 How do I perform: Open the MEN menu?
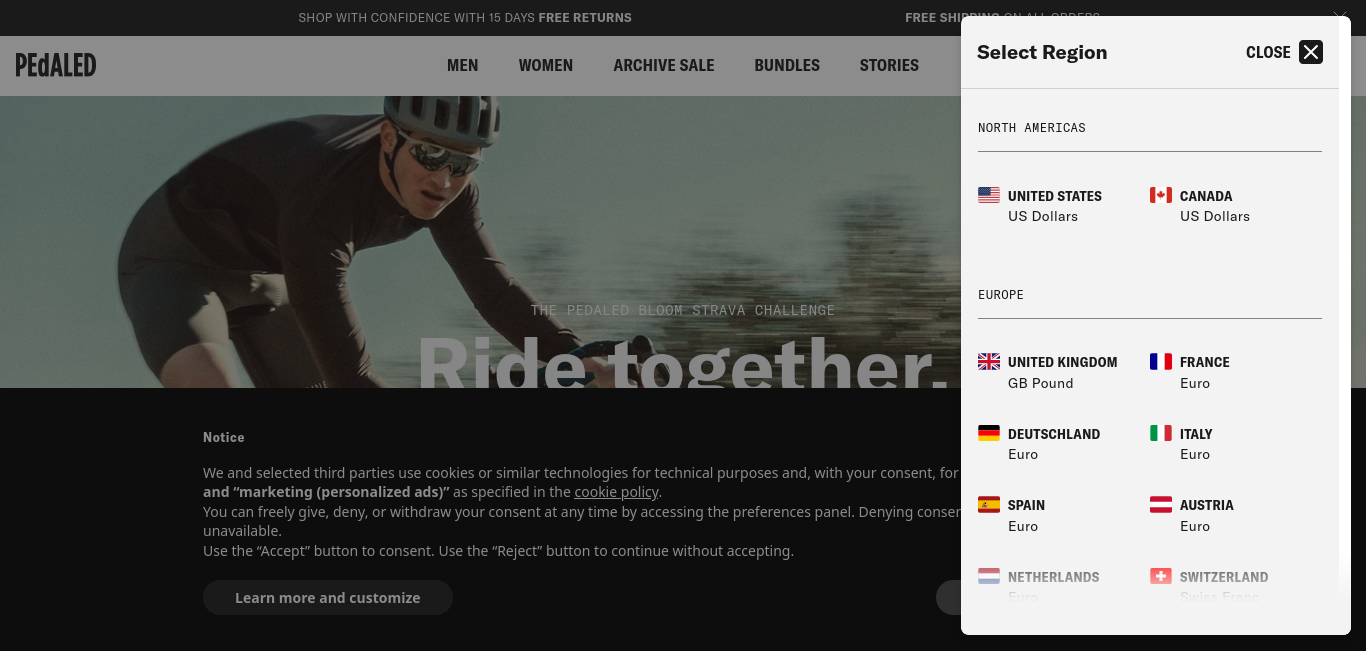pos(462,65)
